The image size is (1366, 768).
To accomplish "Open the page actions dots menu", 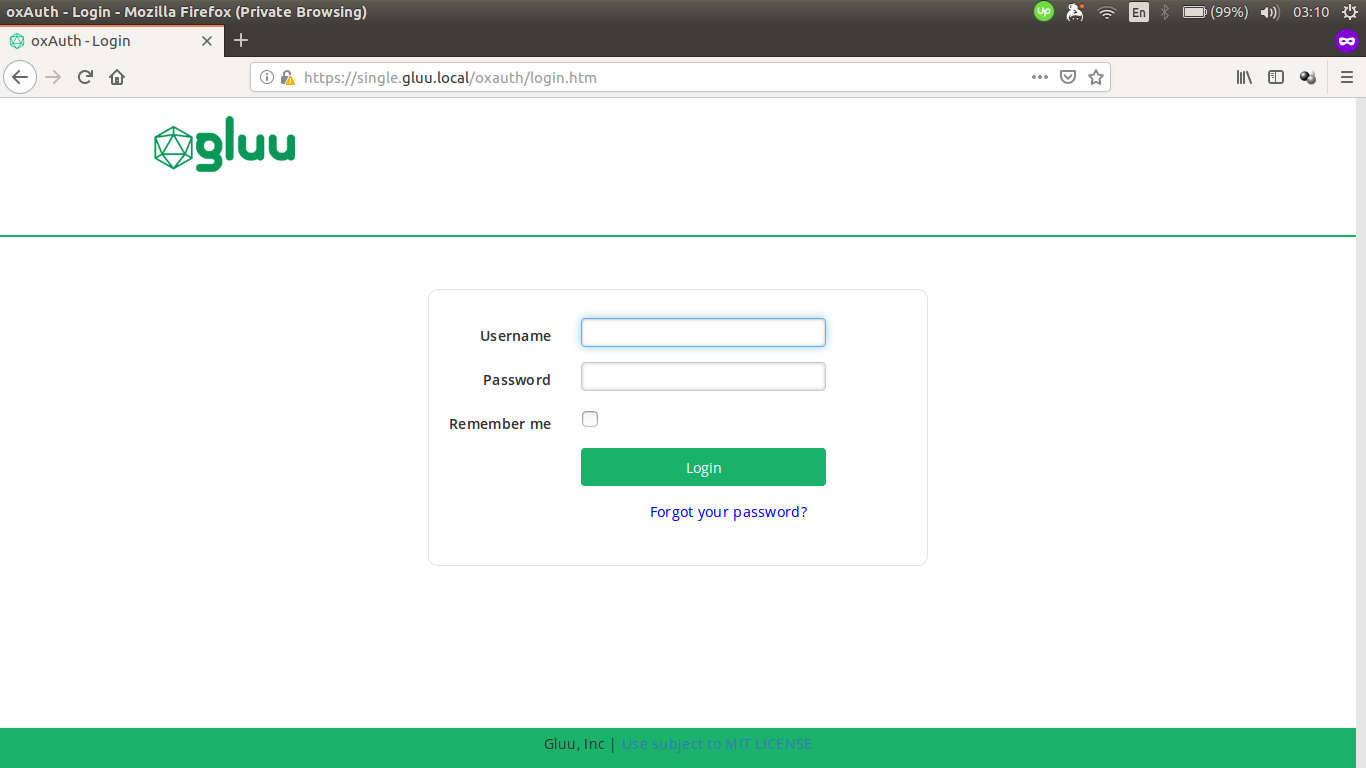I will pyautogui.click(x=1040, y=77).
